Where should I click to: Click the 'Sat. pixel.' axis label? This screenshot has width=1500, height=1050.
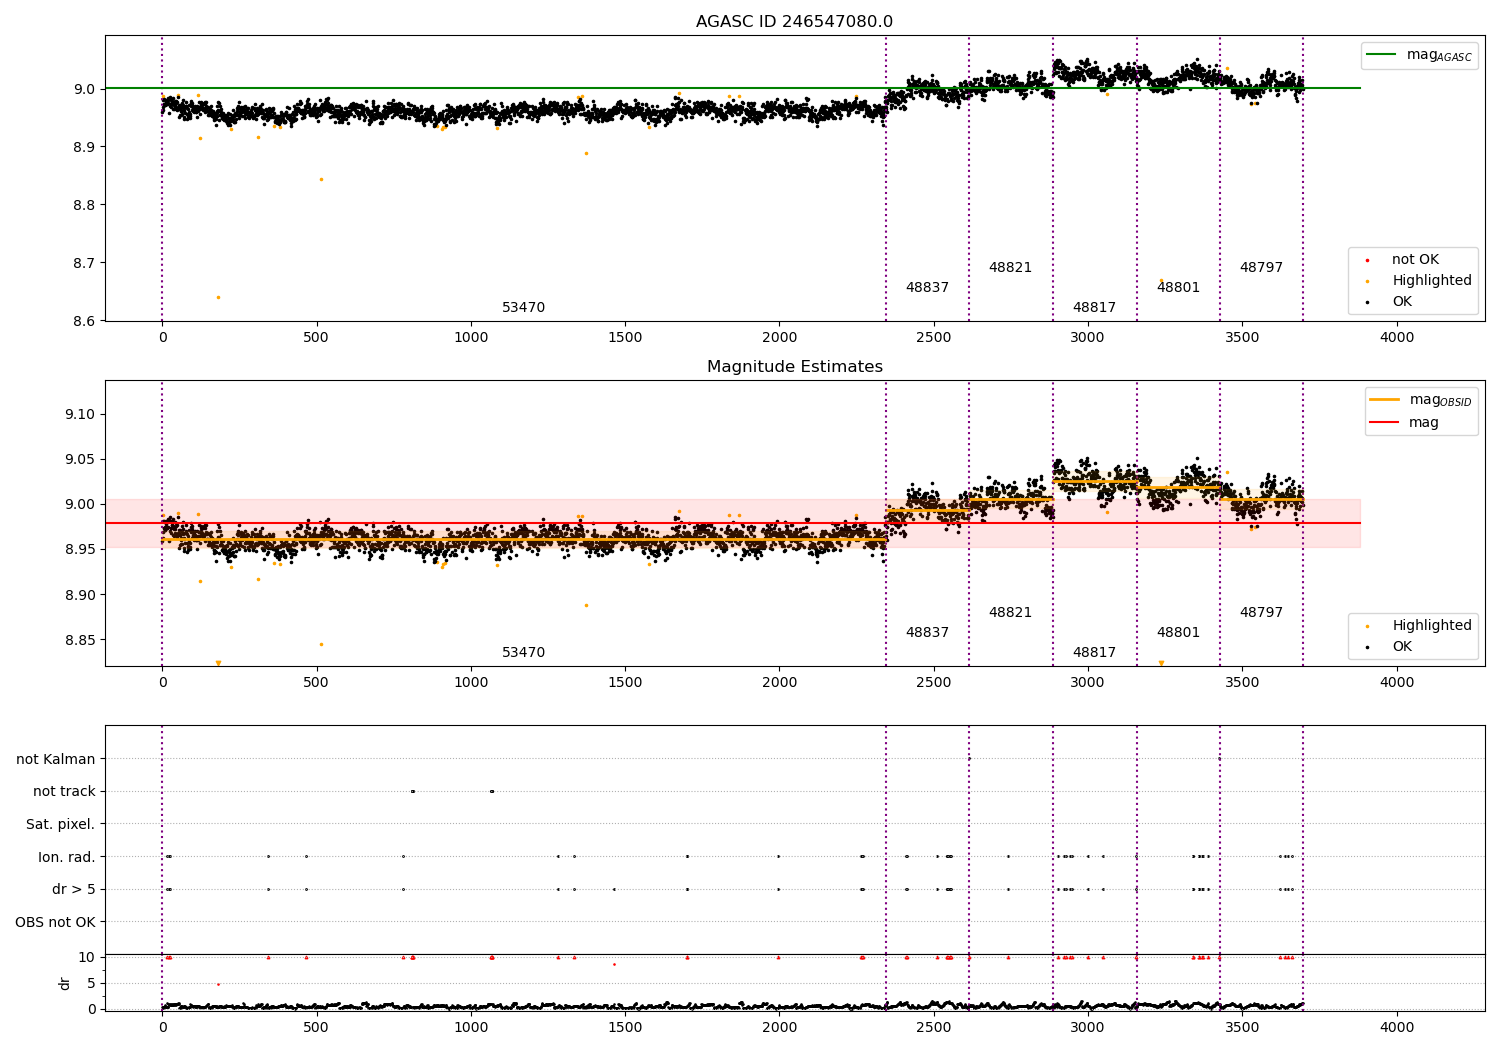[x=61, y=825]
